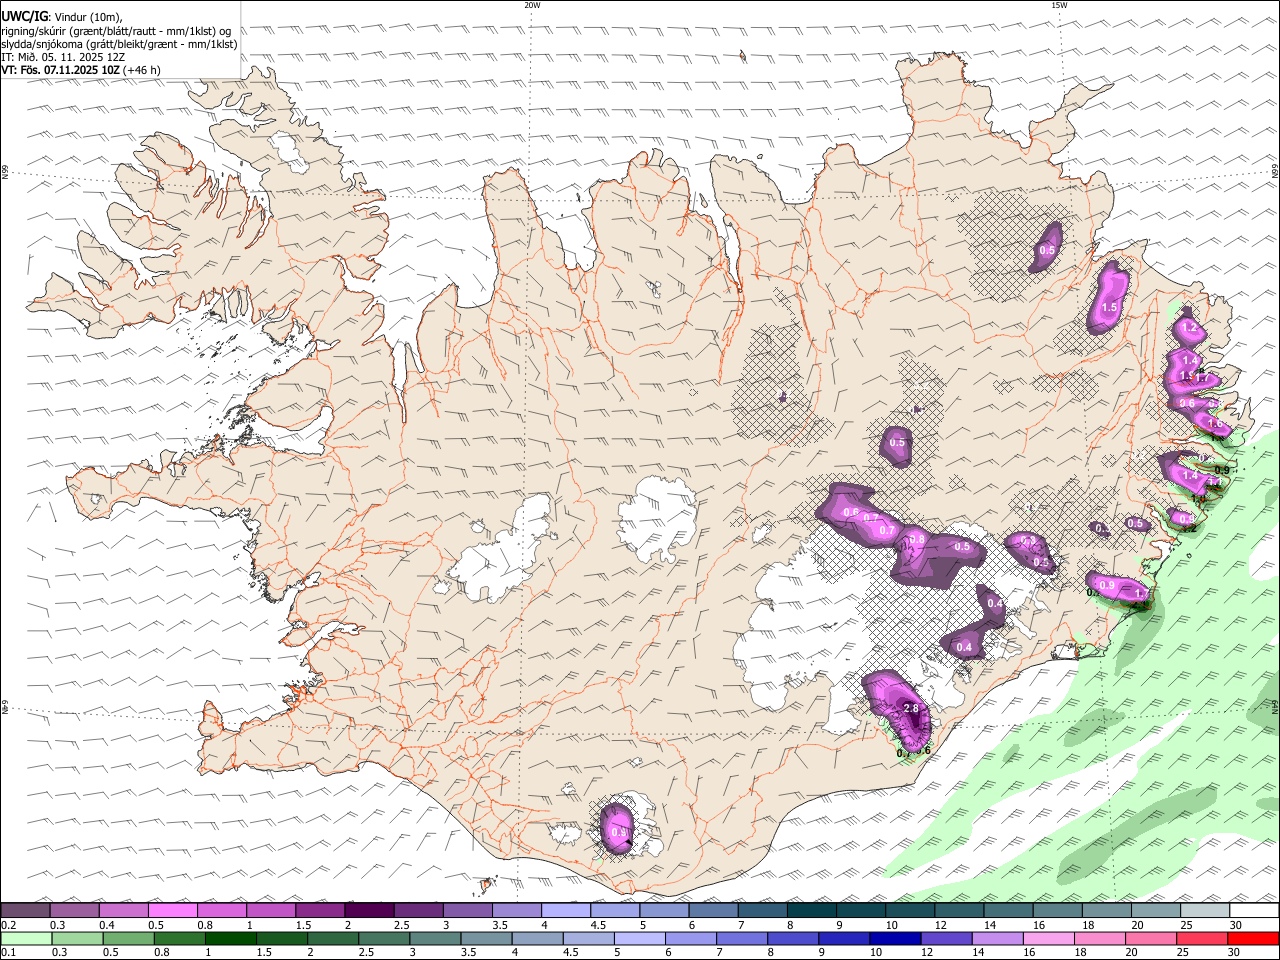
Task: Click the white snow swatch above 30
Action: pyautogui.click(x=1254, y=910)
